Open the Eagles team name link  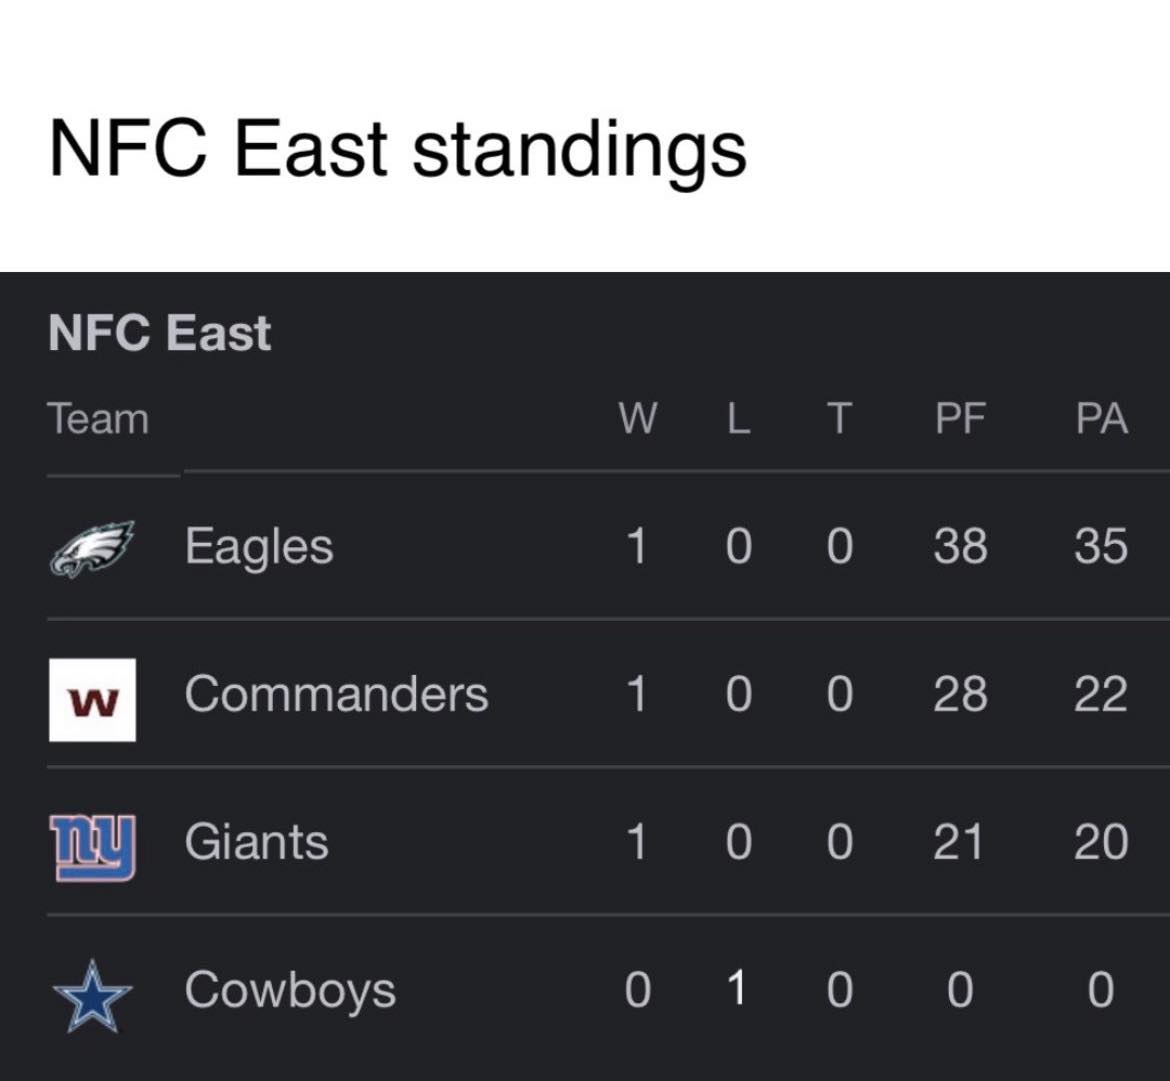[259, 547]
